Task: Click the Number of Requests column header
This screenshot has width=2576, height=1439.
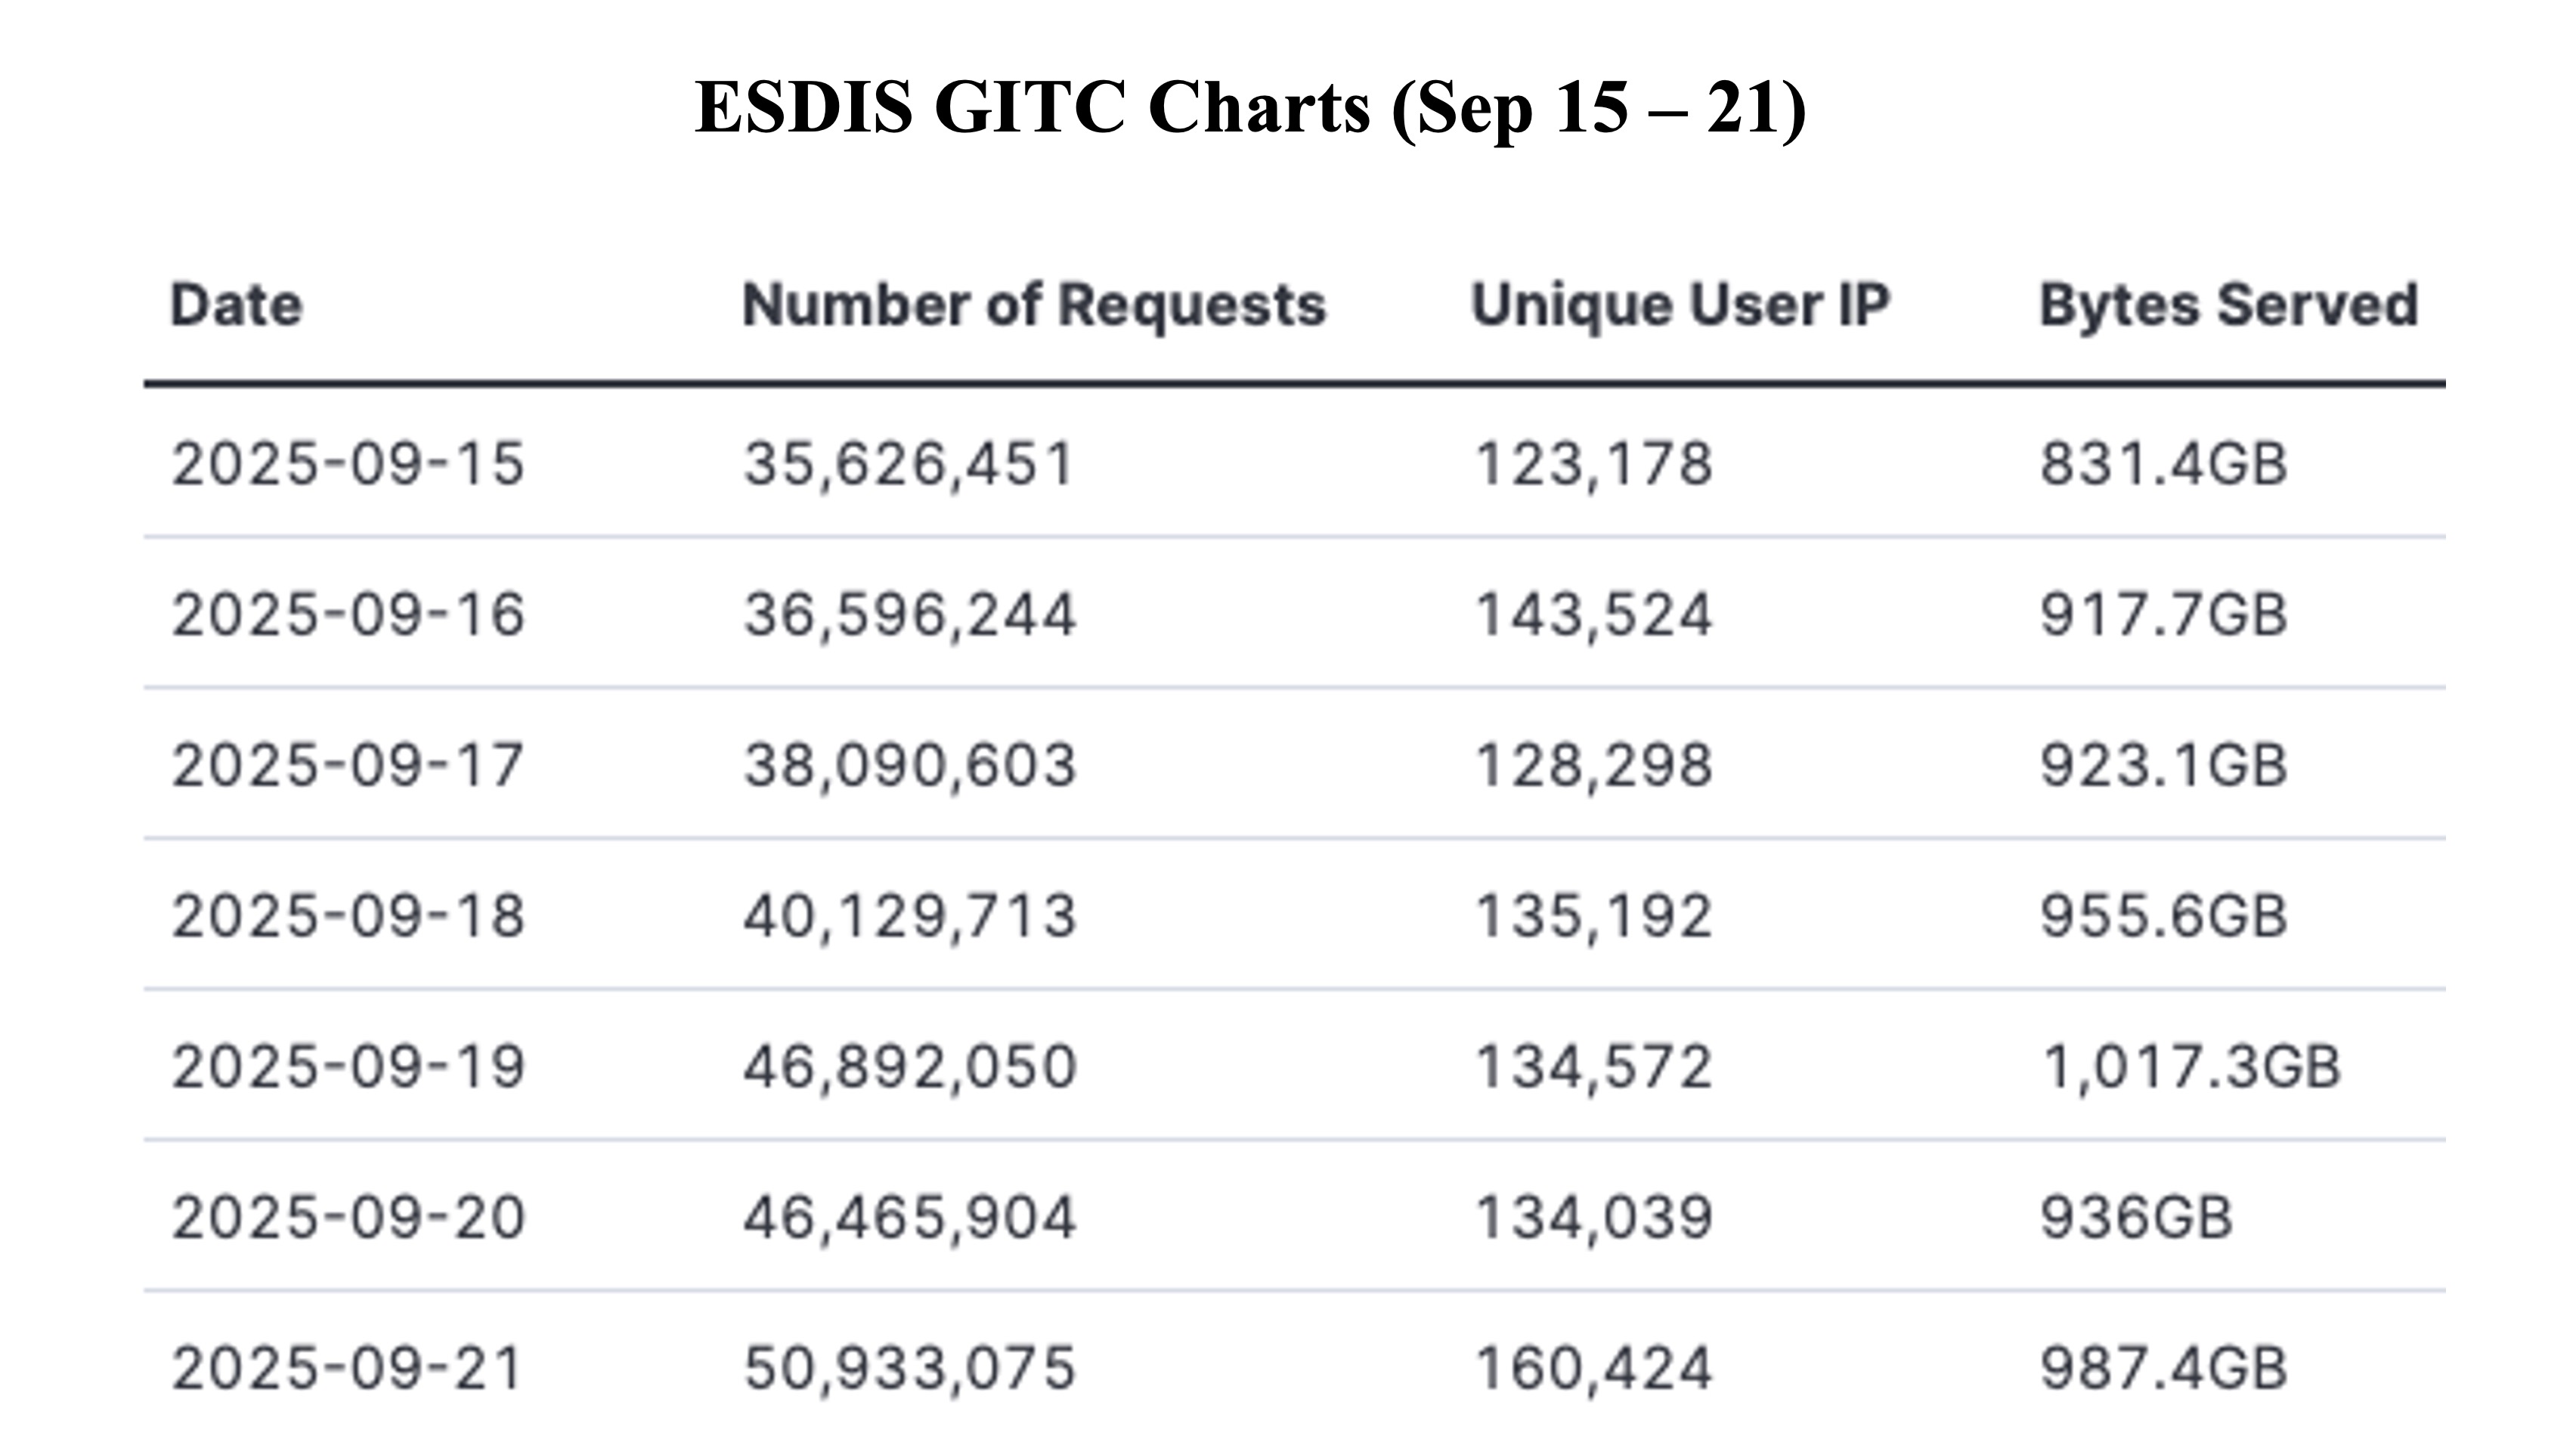Action: [x=1033, y=305]
